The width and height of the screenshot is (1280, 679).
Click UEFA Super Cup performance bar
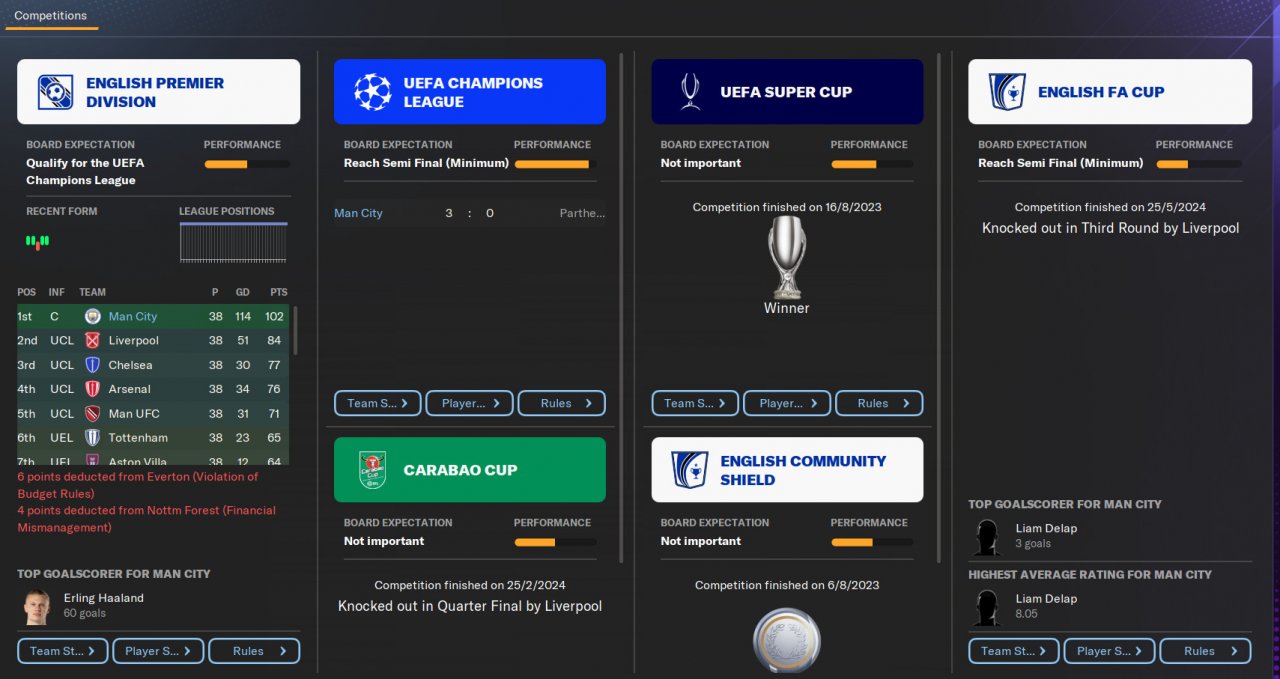tap(872, 164)
